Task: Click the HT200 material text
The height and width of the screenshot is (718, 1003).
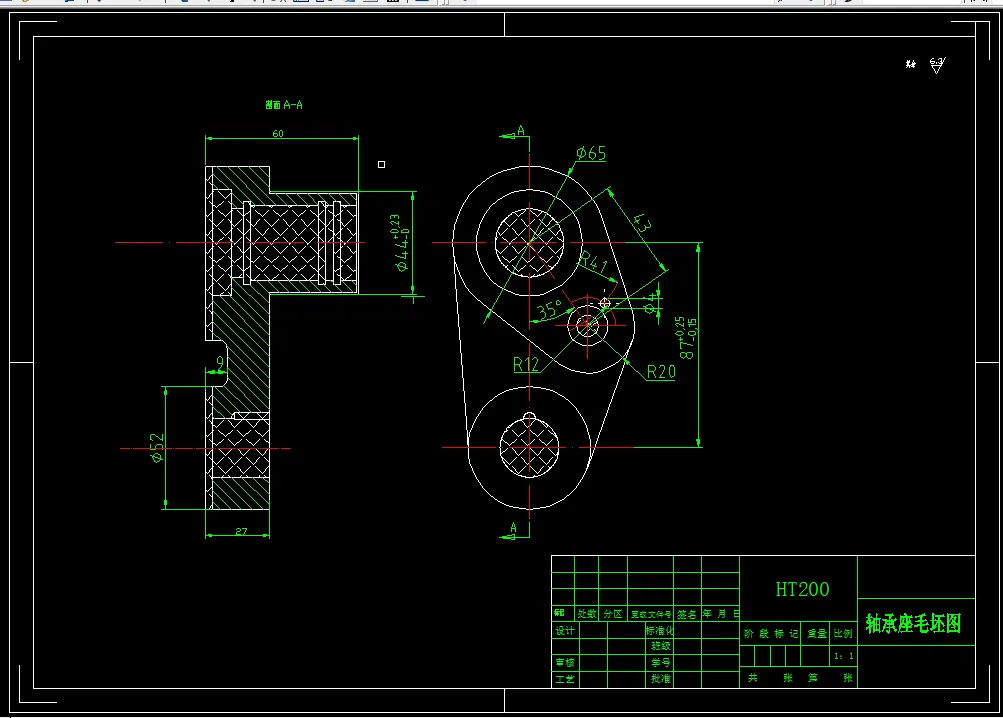Action: click(x=802, y=589)
